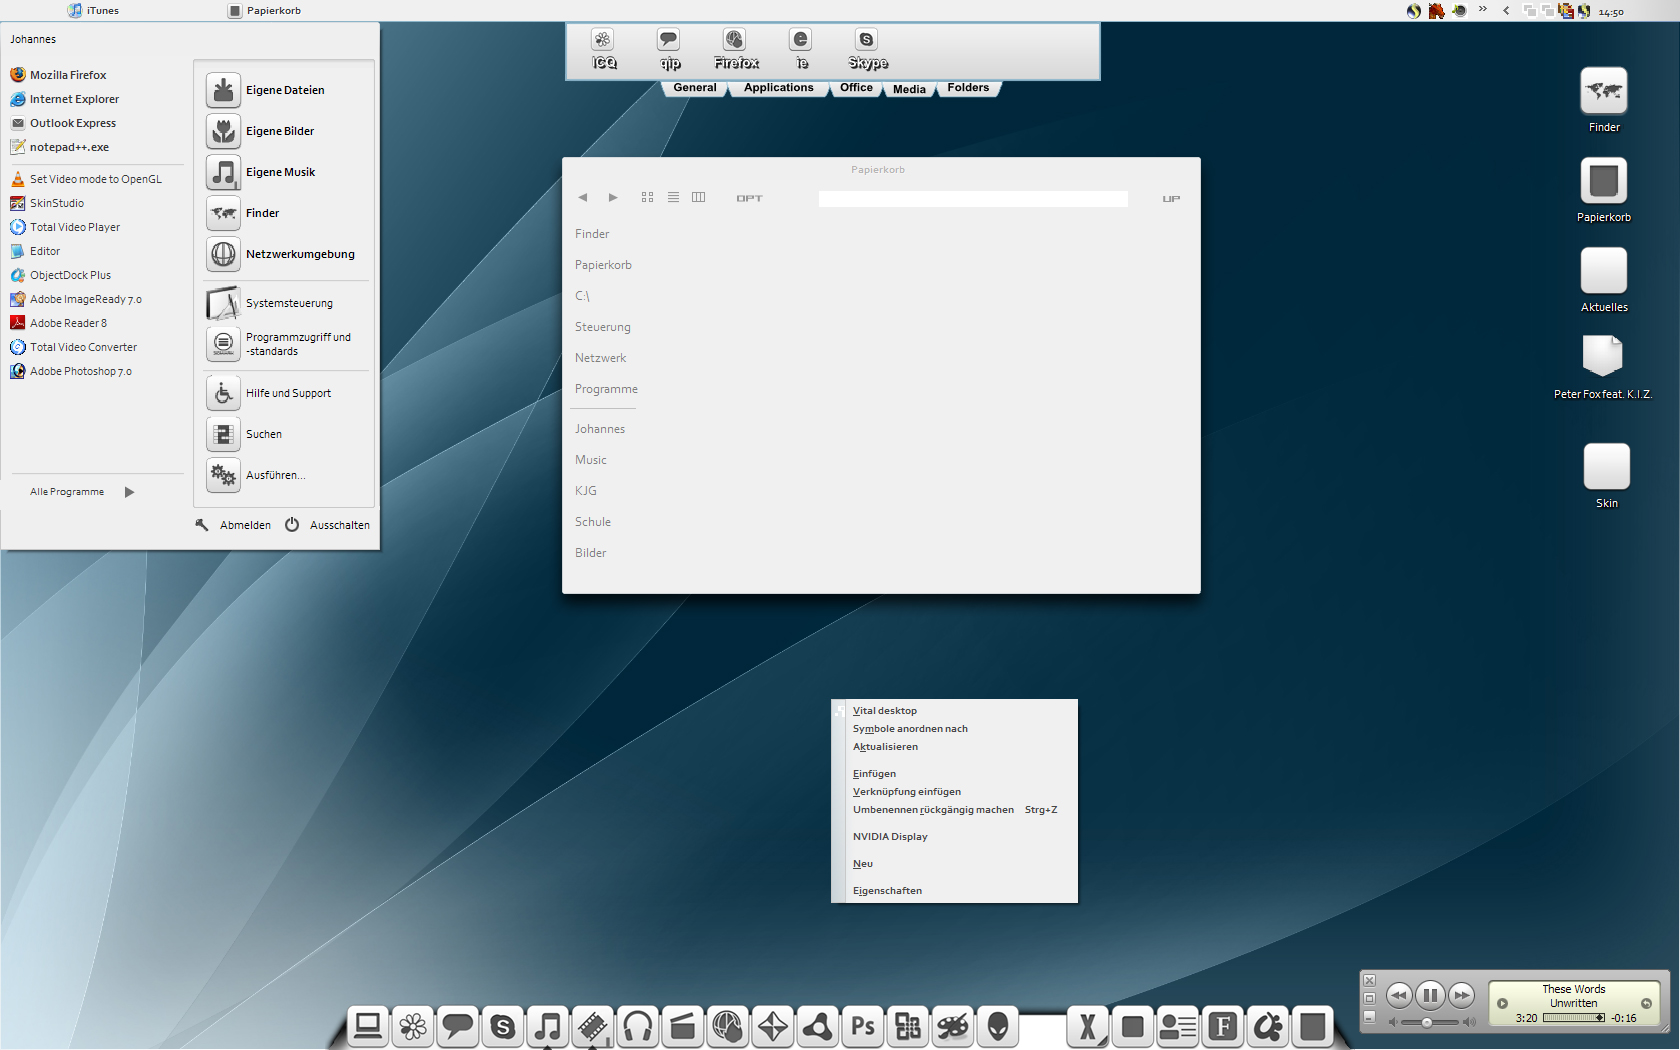Image resolution: width=1680 pixels, height=1050 pixels.
Task: Switch to the Media tab
Action: click(908, 89)
